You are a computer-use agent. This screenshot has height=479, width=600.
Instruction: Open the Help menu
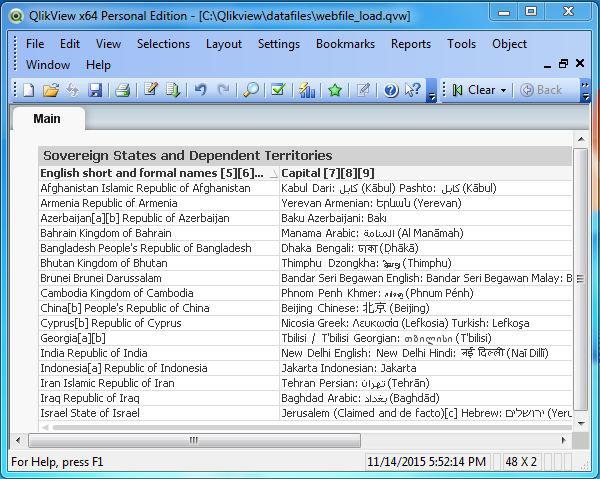[x=98, y=65]
